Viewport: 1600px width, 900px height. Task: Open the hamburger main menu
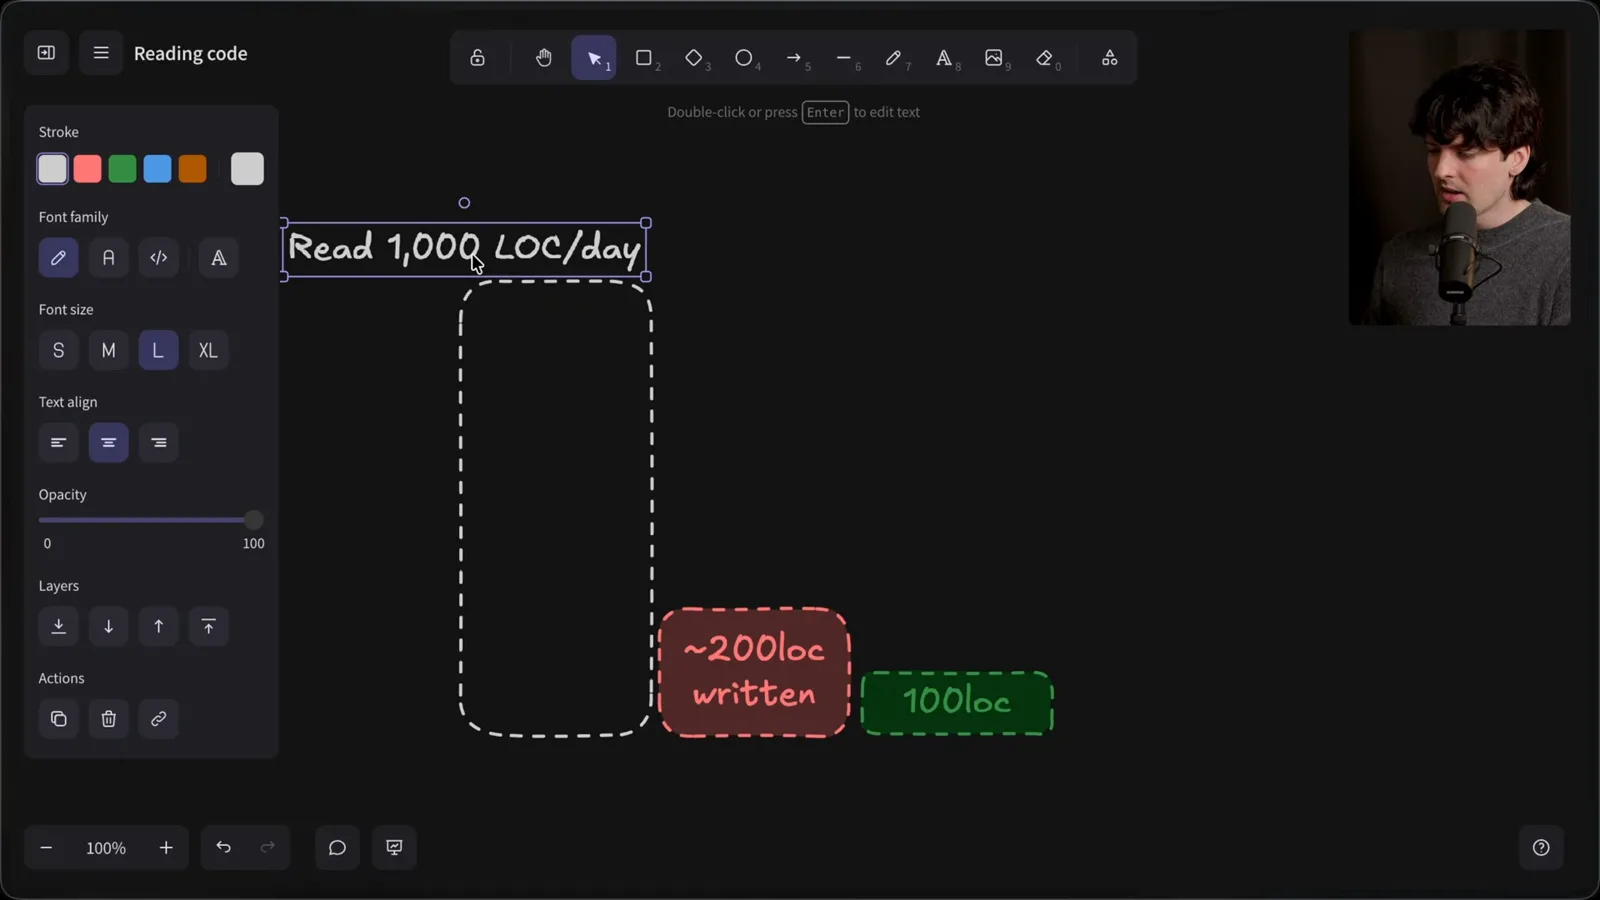click(x=101, y=53)
